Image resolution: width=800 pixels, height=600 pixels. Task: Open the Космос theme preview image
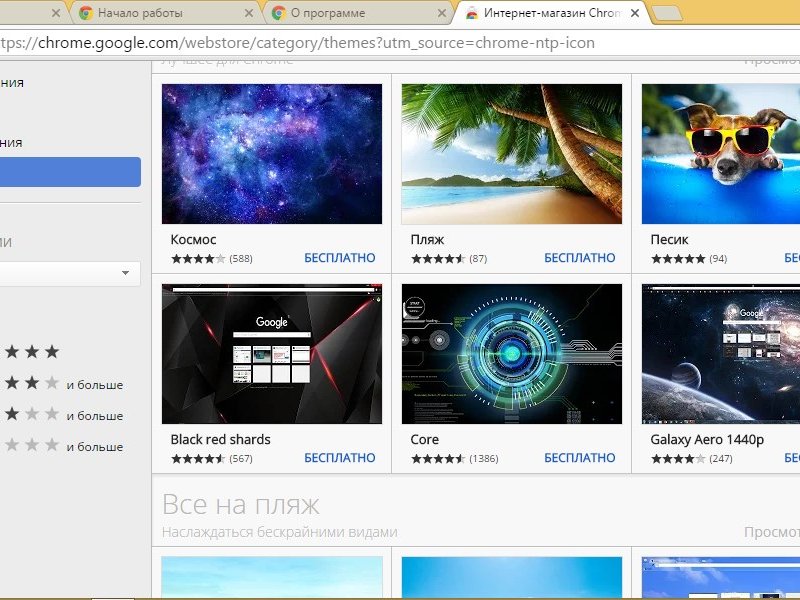pyautogui.click(x=272, y=154)
